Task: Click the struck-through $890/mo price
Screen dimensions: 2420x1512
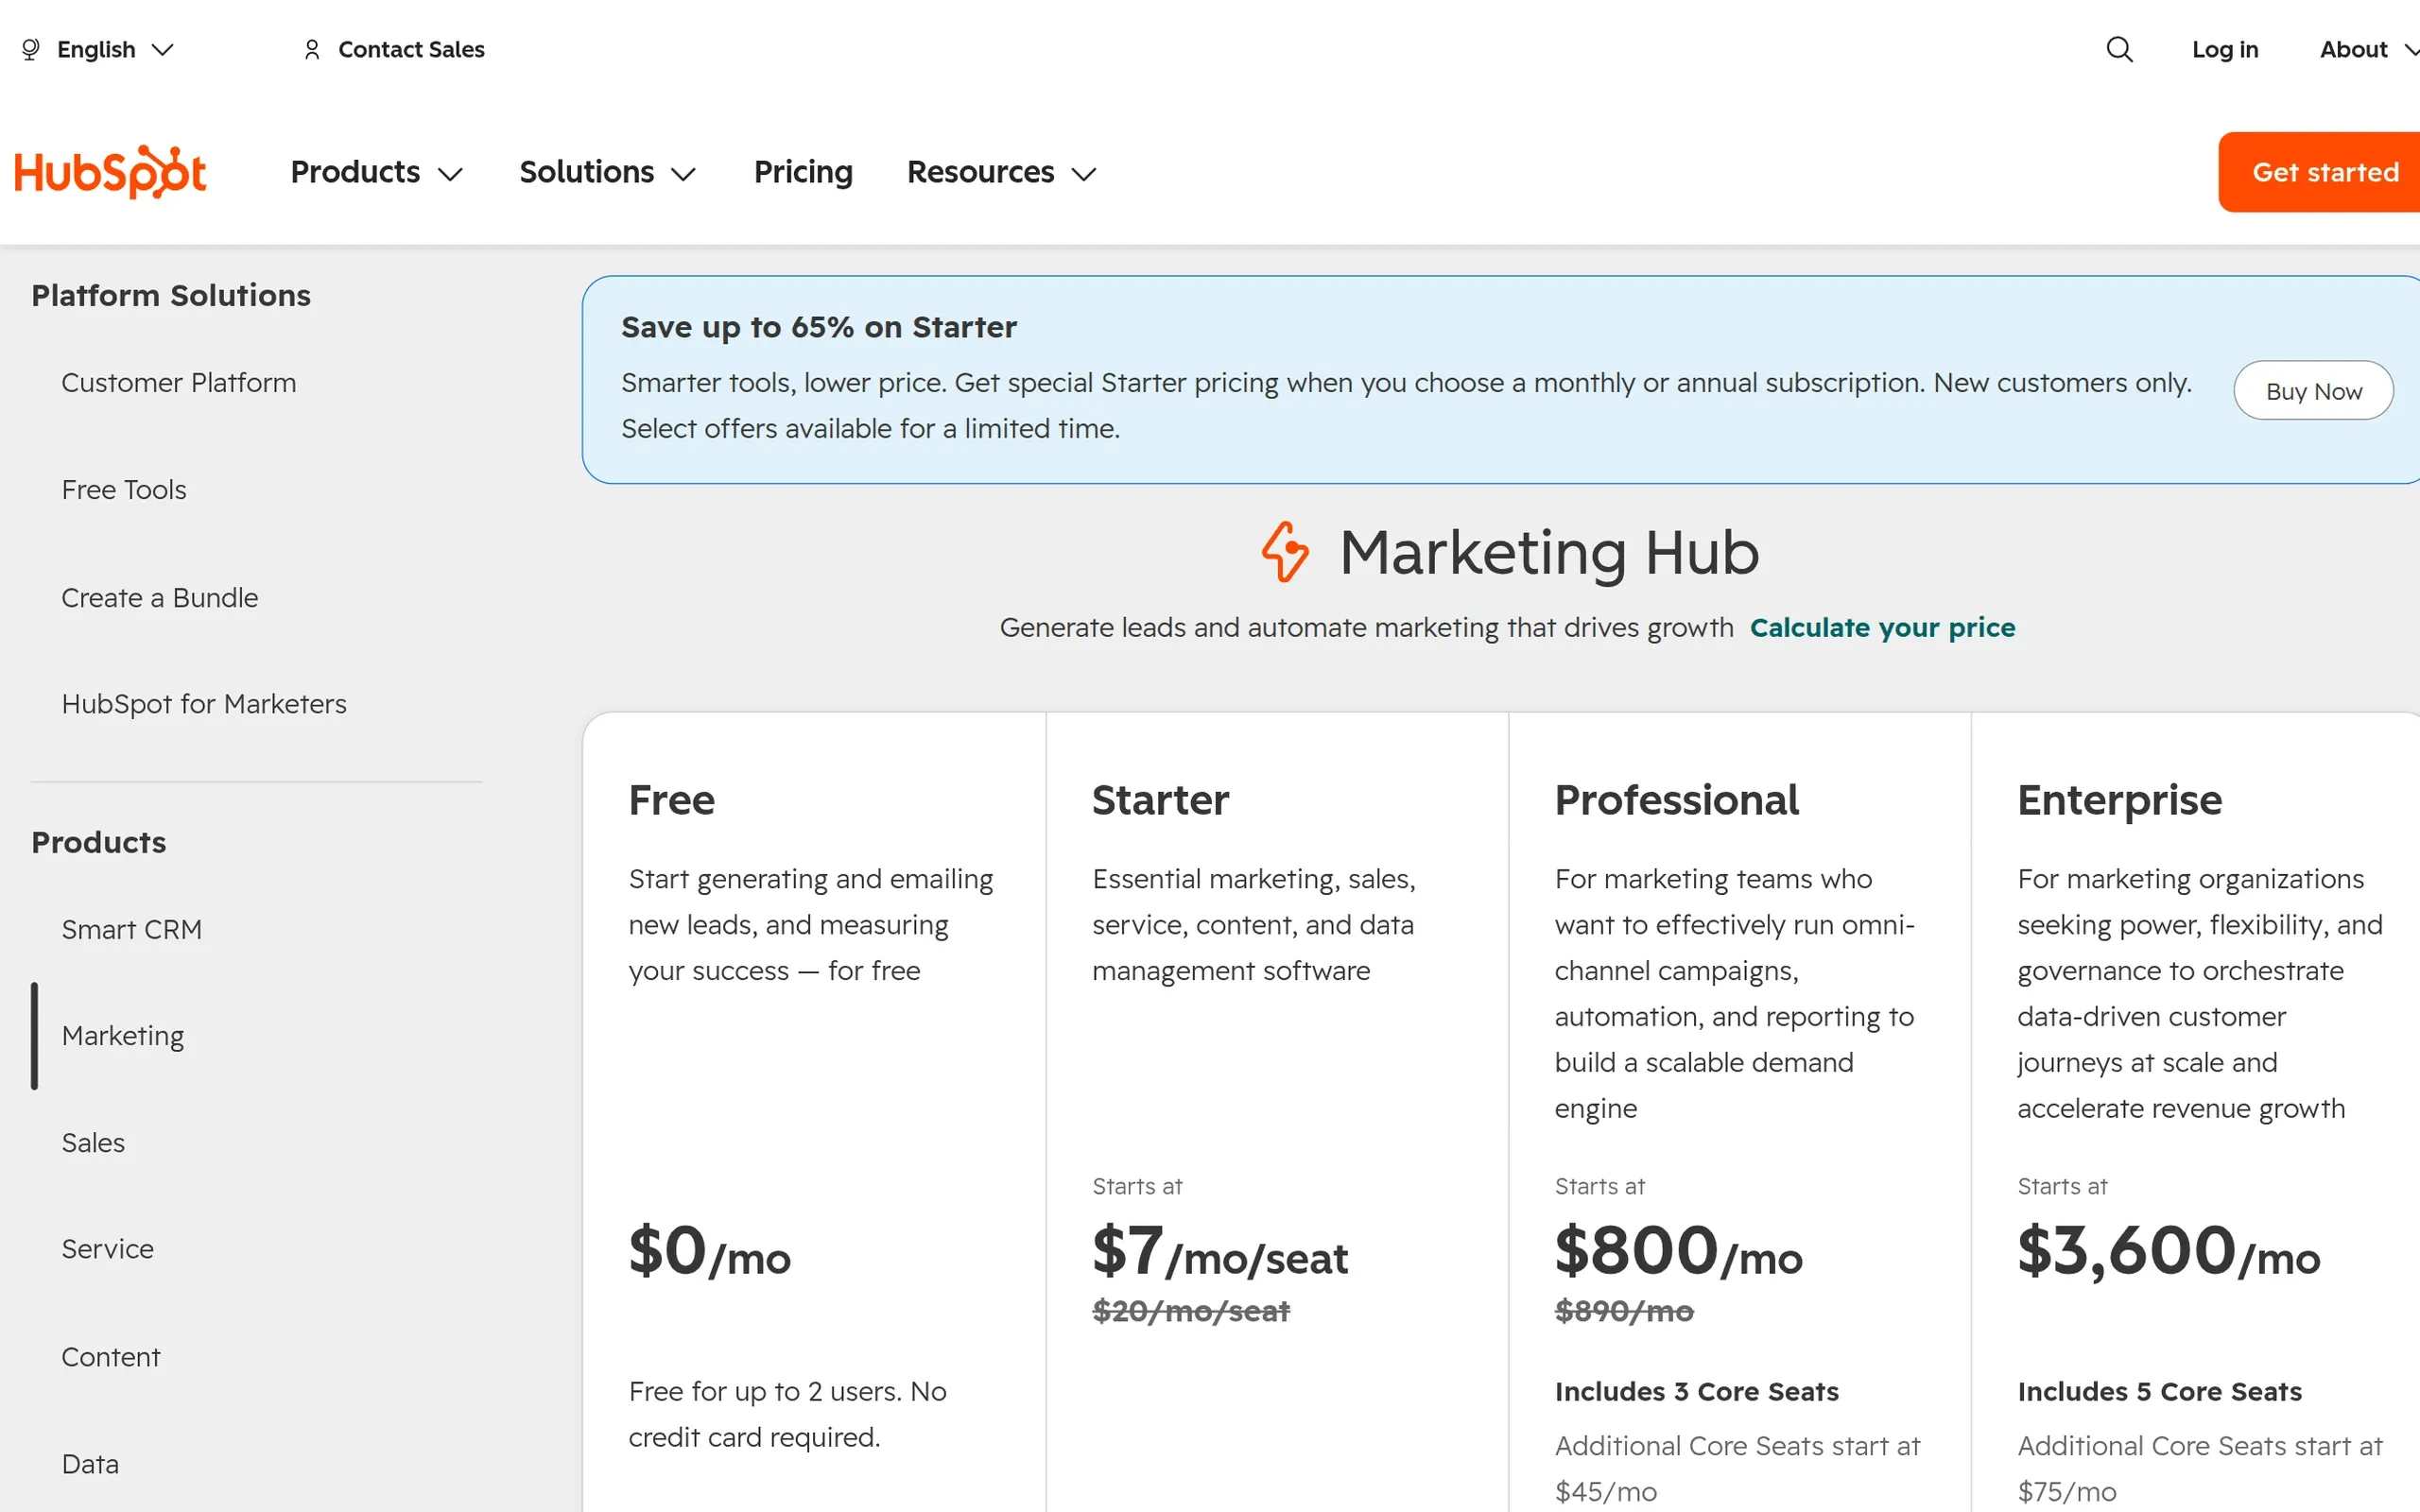Action: (x=1624, y=1310)
